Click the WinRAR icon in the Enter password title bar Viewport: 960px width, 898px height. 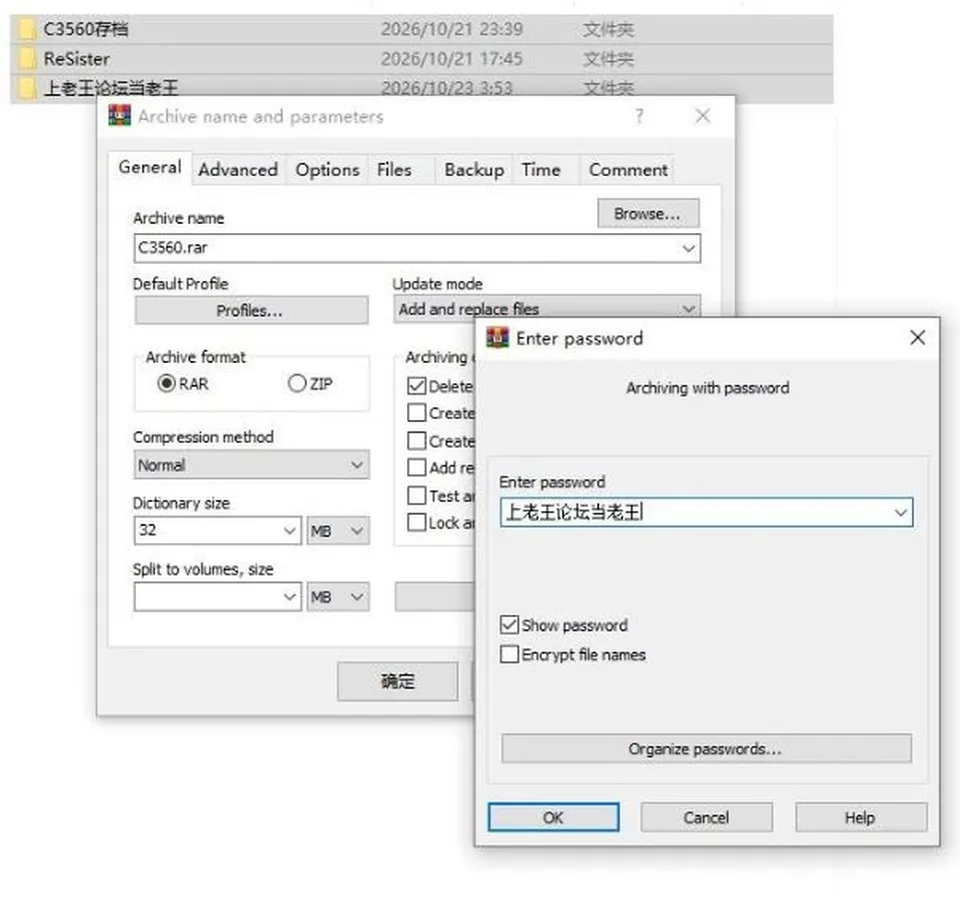click(497, 337)
